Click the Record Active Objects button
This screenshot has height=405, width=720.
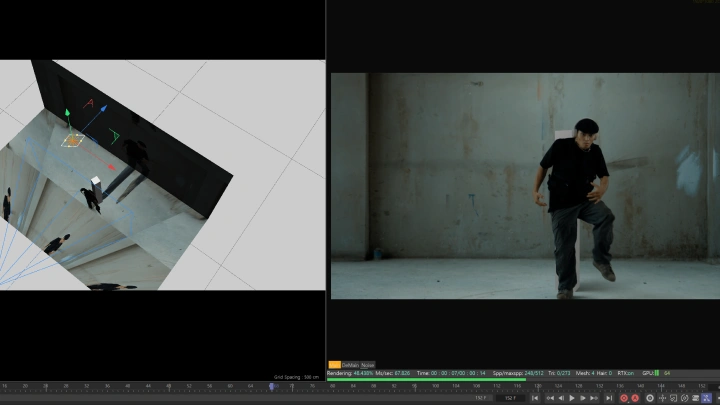point(624,398)
